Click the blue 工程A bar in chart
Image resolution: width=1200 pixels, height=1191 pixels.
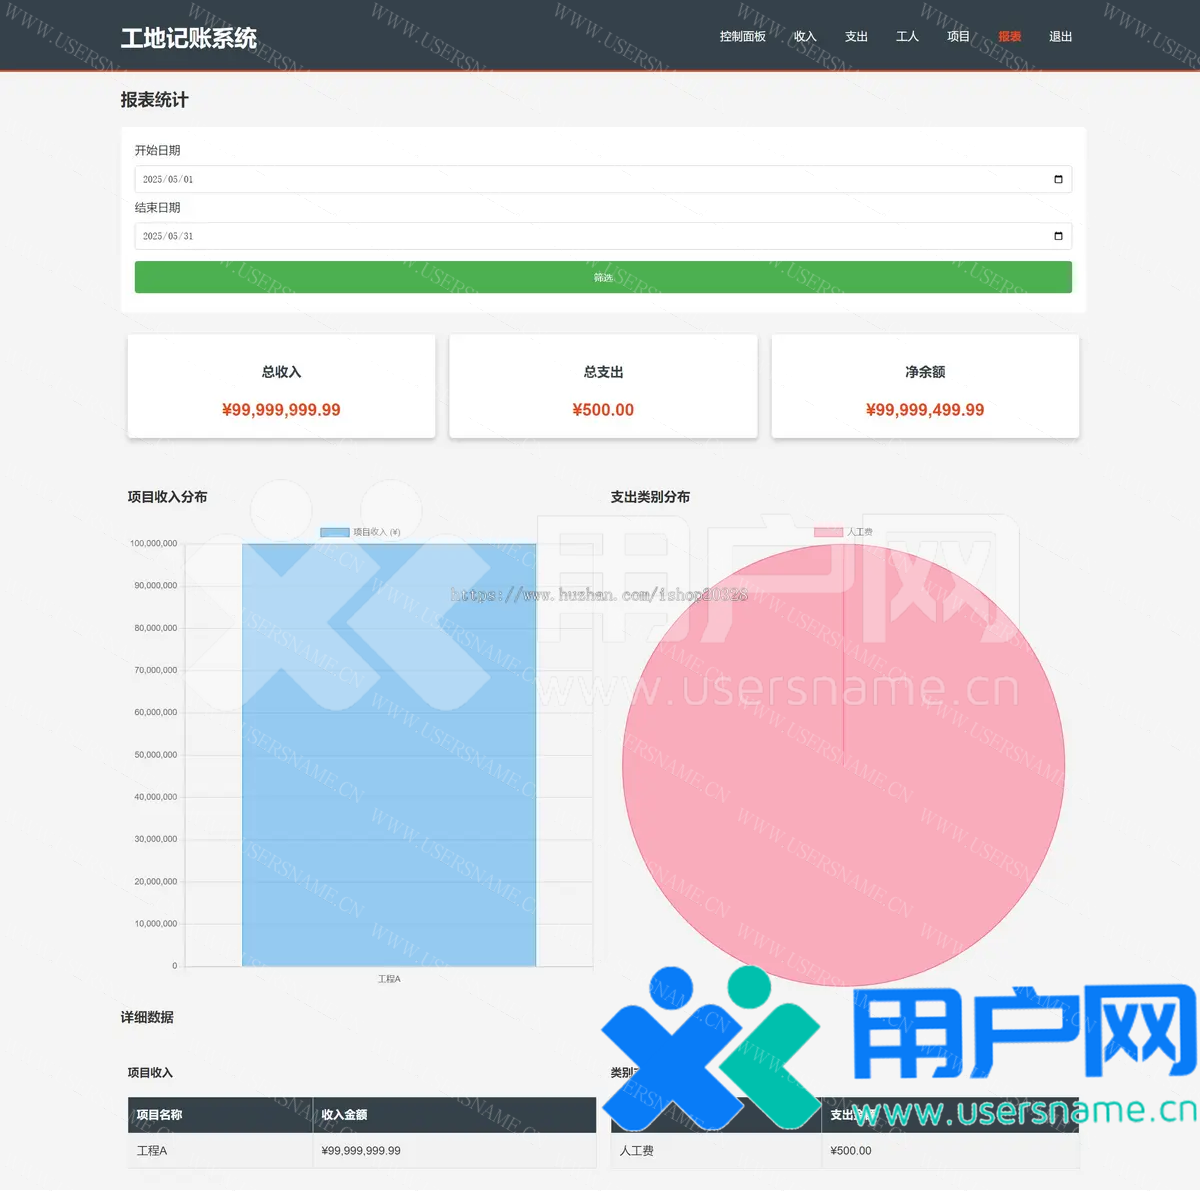point(389,755)
